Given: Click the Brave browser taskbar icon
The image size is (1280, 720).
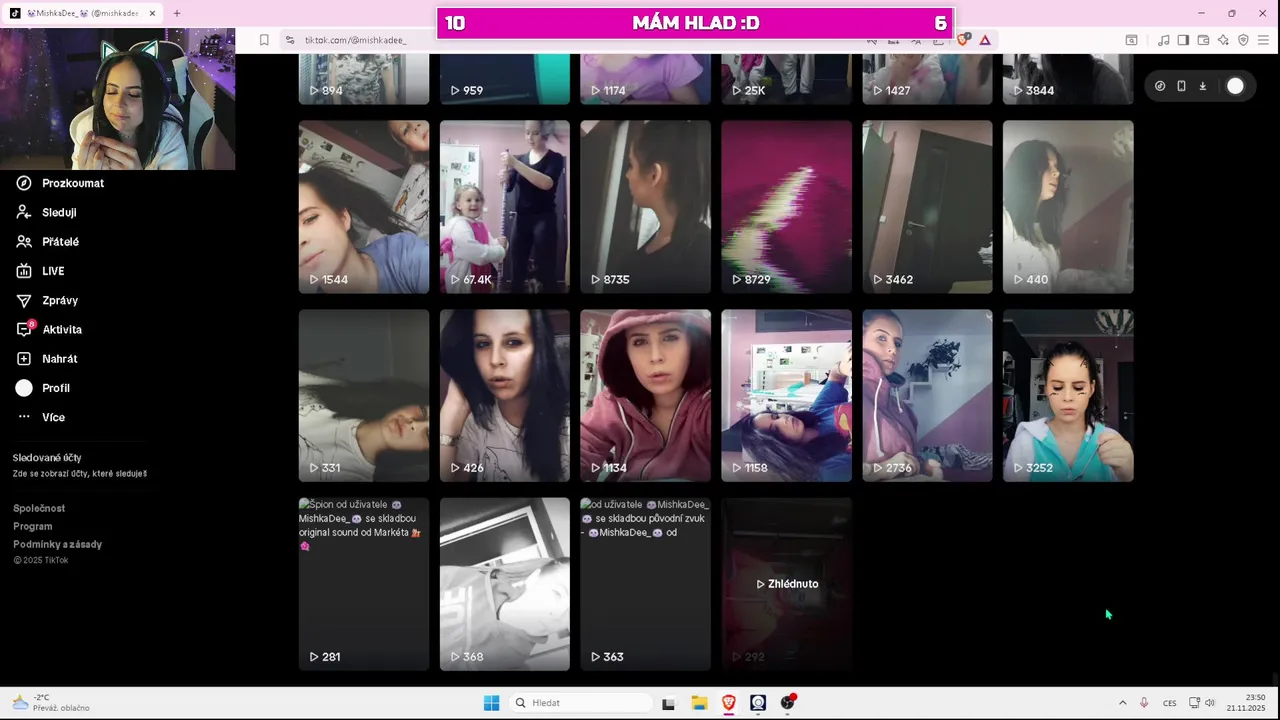Looking at the screenshot, I should 728,703.
